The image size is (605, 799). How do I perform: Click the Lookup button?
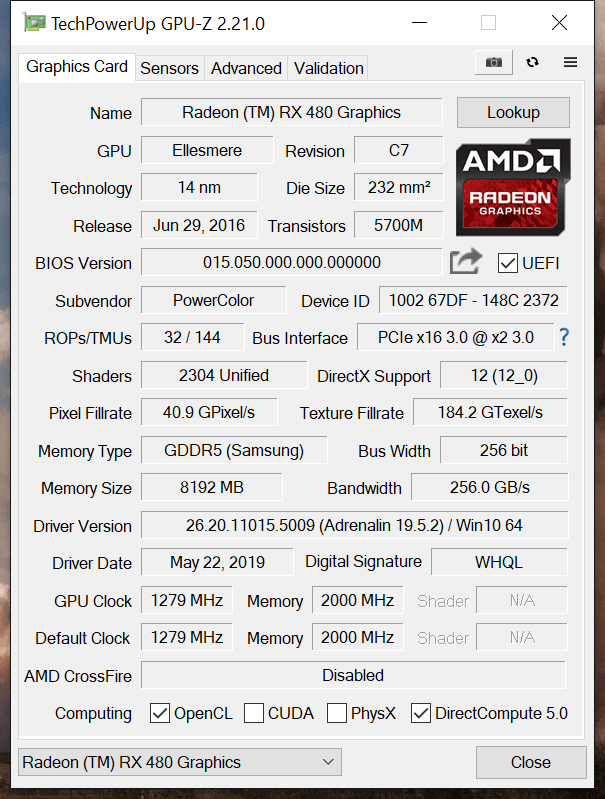pyautogui.click(x=513, y=112)
